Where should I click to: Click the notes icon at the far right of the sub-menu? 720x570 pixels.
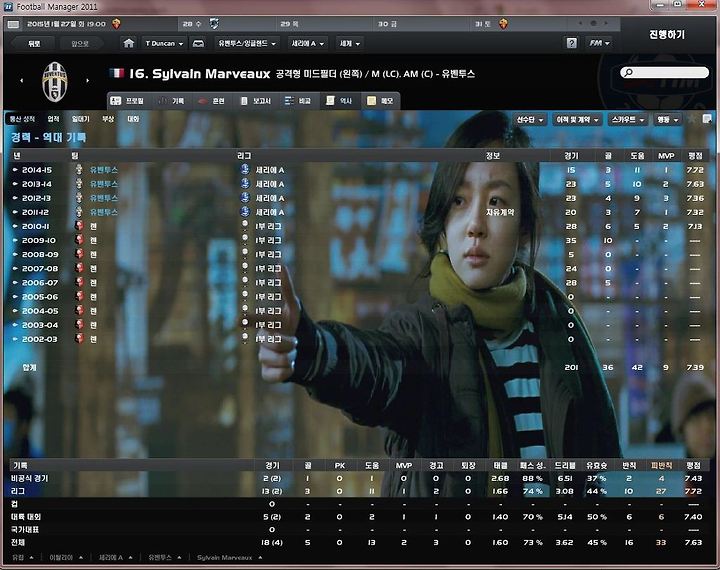click(x=706, y=119)
